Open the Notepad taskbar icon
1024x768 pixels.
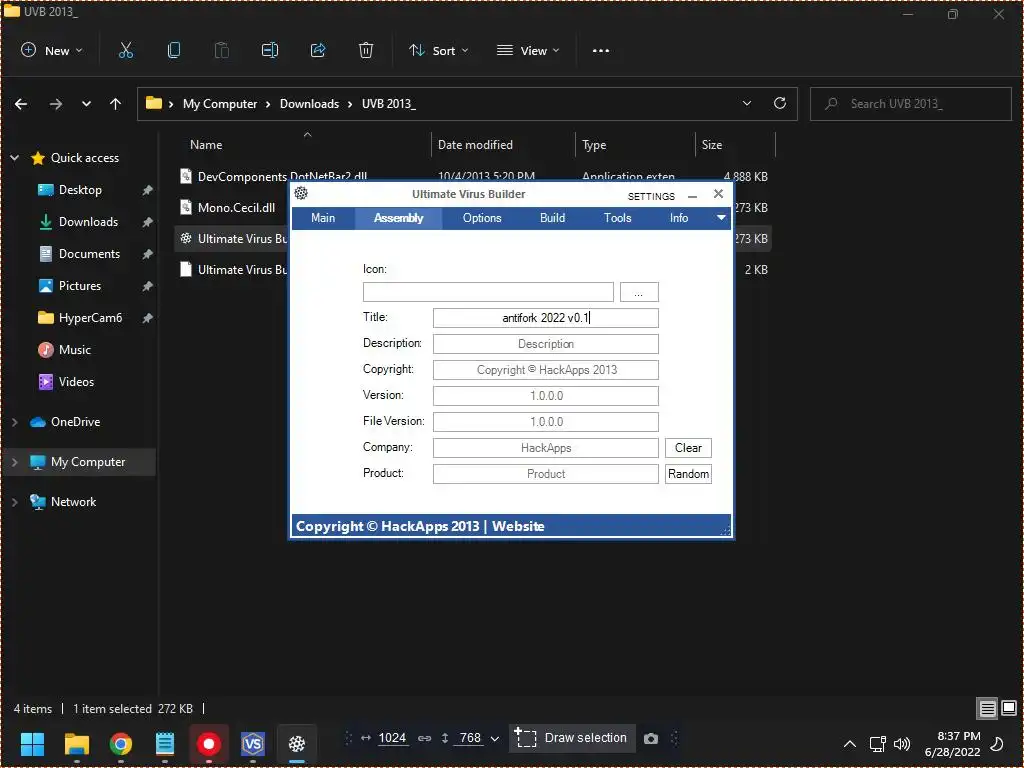coord(165,743)
